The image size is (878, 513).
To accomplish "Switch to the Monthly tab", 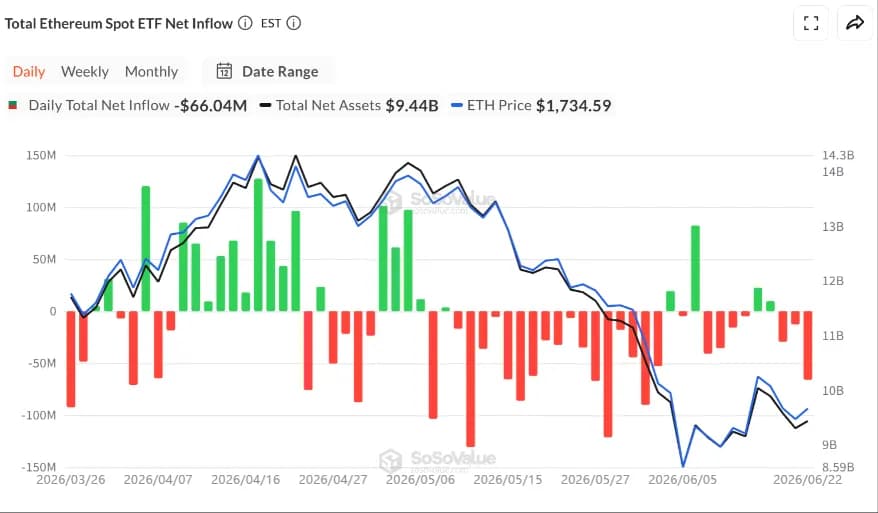I will (151, 72).
